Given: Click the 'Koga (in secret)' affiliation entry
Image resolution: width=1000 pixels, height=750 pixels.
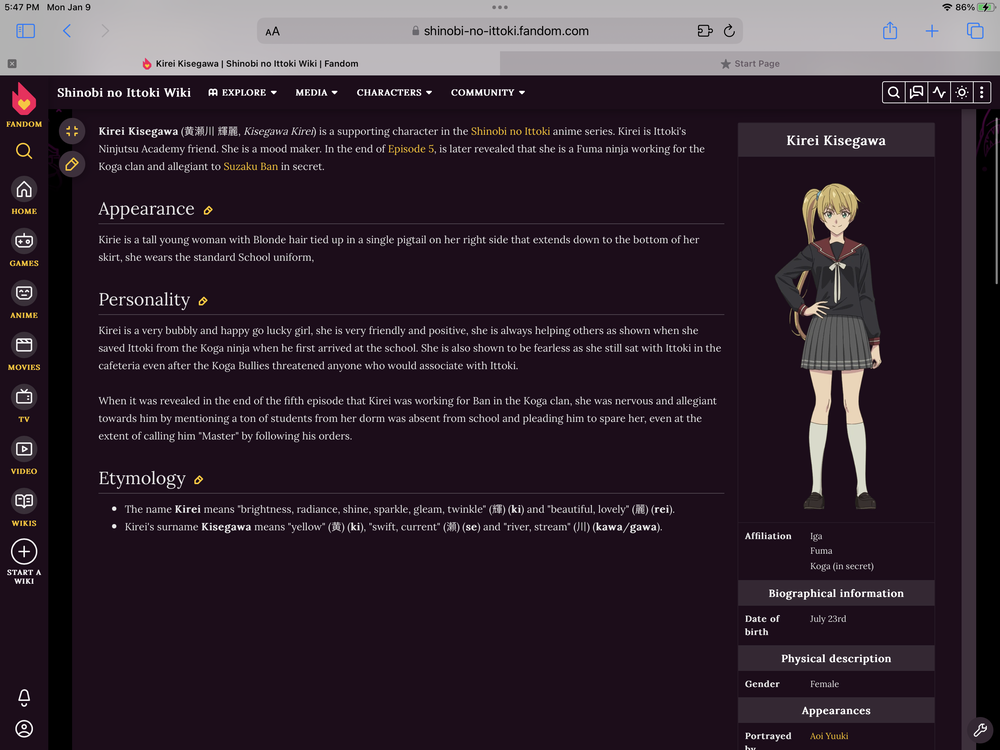Looking at the screenshot, I should [842, 566].
